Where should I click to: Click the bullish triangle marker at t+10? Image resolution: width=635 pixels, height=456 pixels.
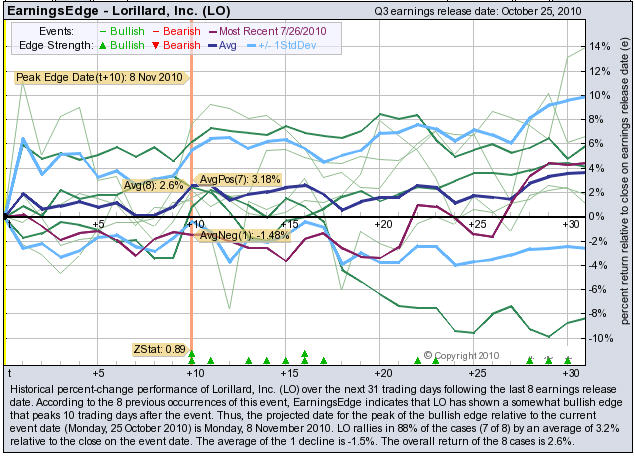tap(191, 359)
